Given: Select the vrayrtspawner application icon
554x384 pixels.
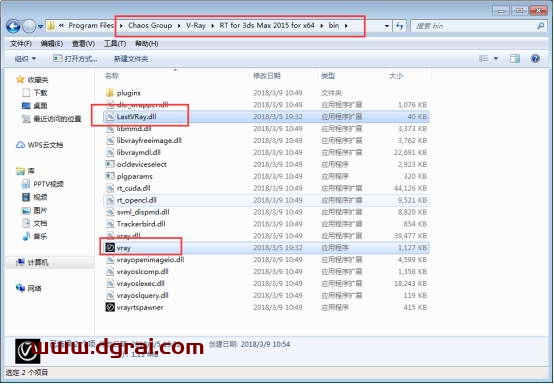Looking at the screenshot, I should coord(110,307).
